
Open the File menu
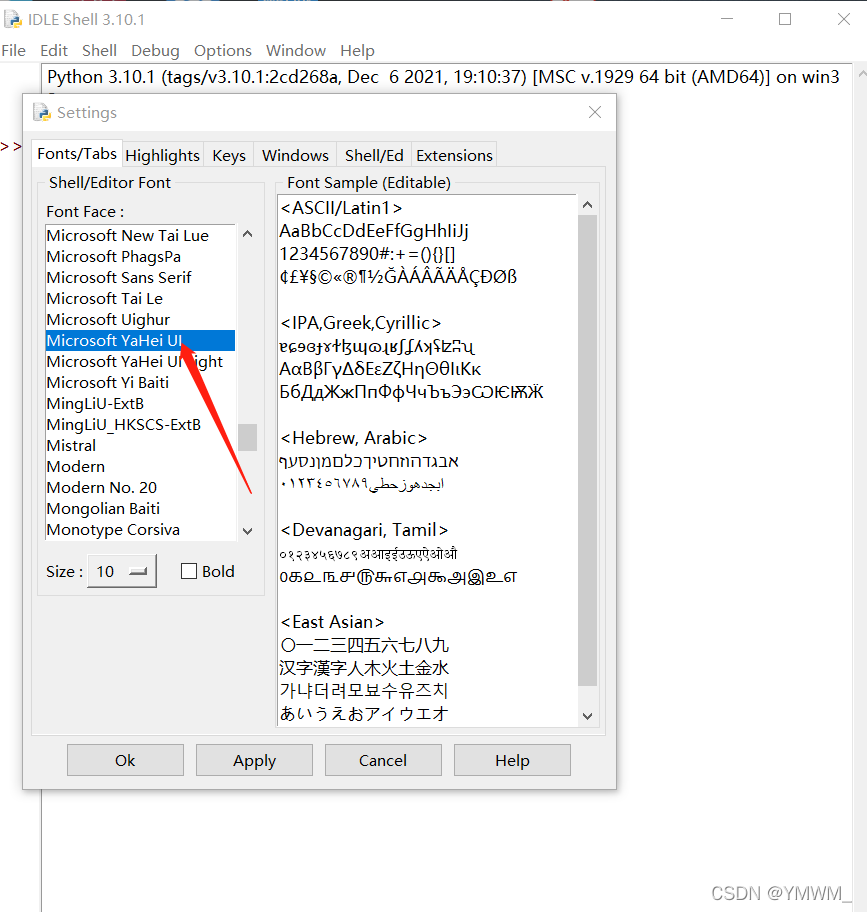pos(13,51)
